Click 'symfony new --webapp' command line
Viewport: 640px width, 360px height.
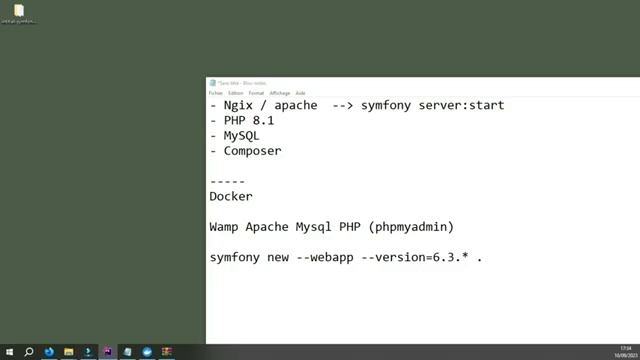tap(346, 258)
